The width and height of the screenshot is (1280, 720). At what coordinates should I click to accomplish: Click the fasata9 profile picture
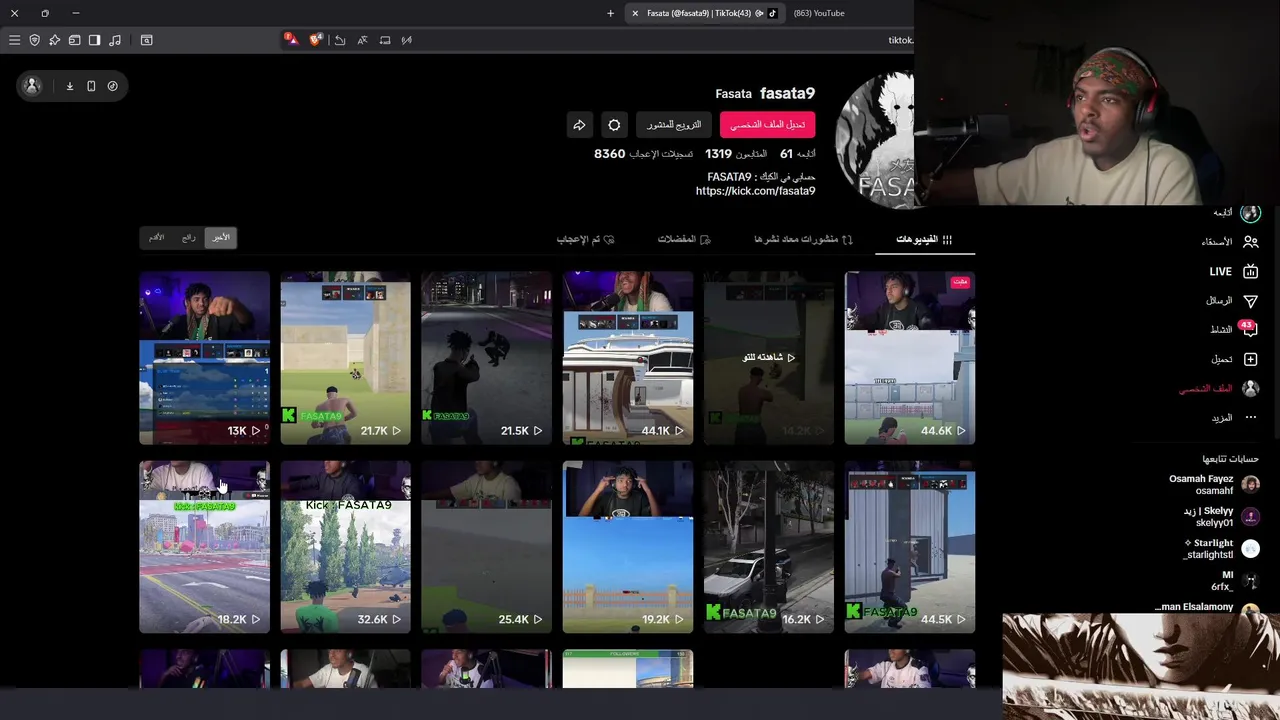[x=875, y=140]
